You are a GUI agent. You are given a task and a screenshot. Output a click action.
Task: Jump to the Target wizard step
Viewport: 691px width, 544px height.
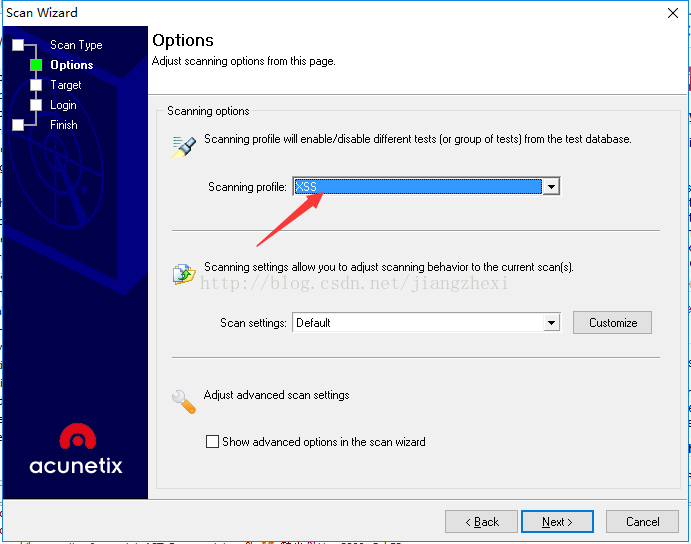(x=66, y=85)
